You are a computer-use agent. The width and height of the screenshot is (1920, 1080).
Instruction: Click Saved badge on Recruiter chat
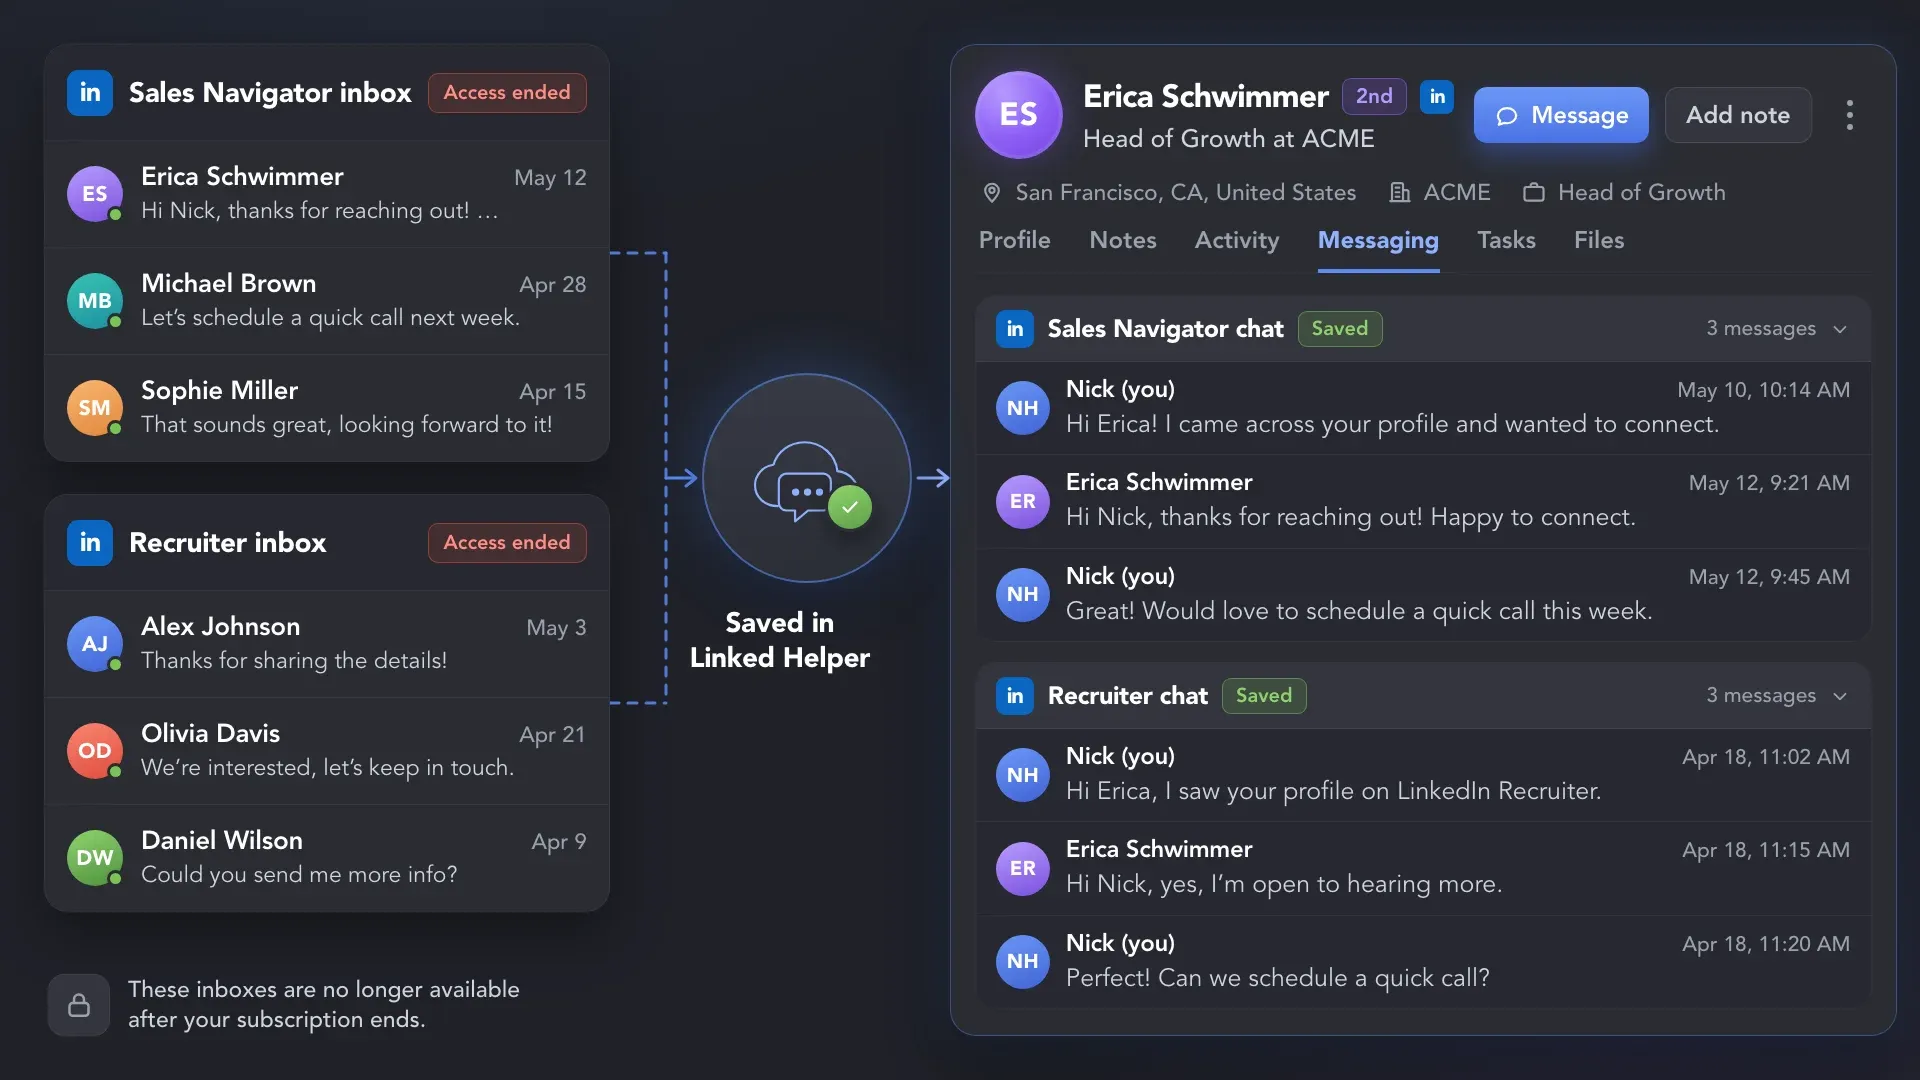point(1264,696)
